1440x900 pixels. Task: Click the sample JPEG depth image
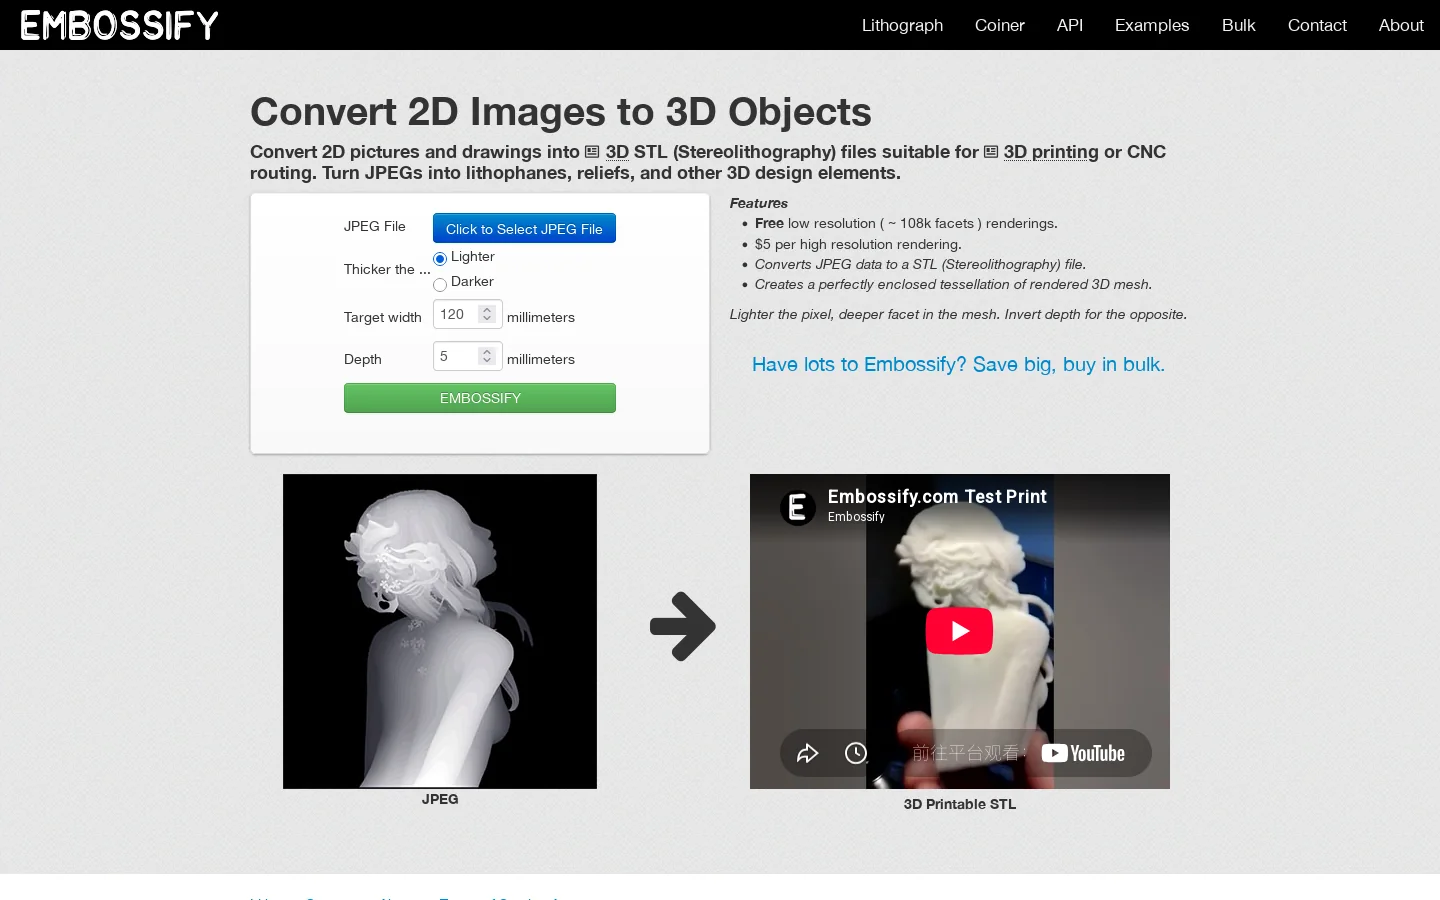click(440, 631)
